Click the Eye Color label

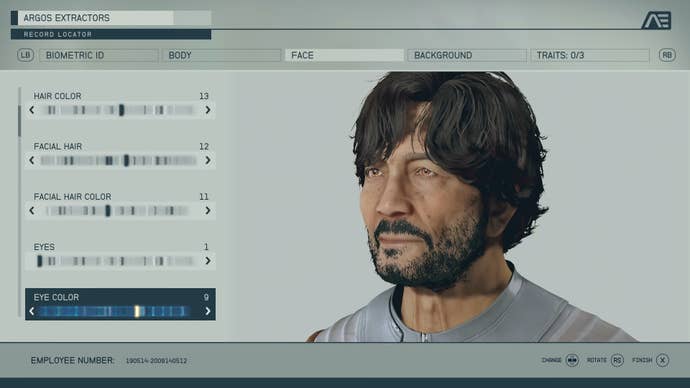pos(56,297)
